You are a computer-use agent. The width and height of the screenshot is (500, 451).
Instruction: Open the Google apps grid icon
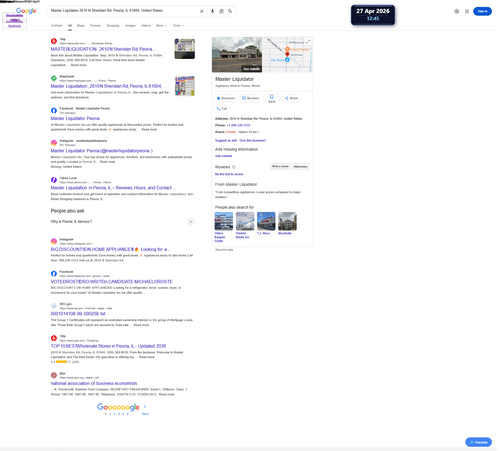467,11
